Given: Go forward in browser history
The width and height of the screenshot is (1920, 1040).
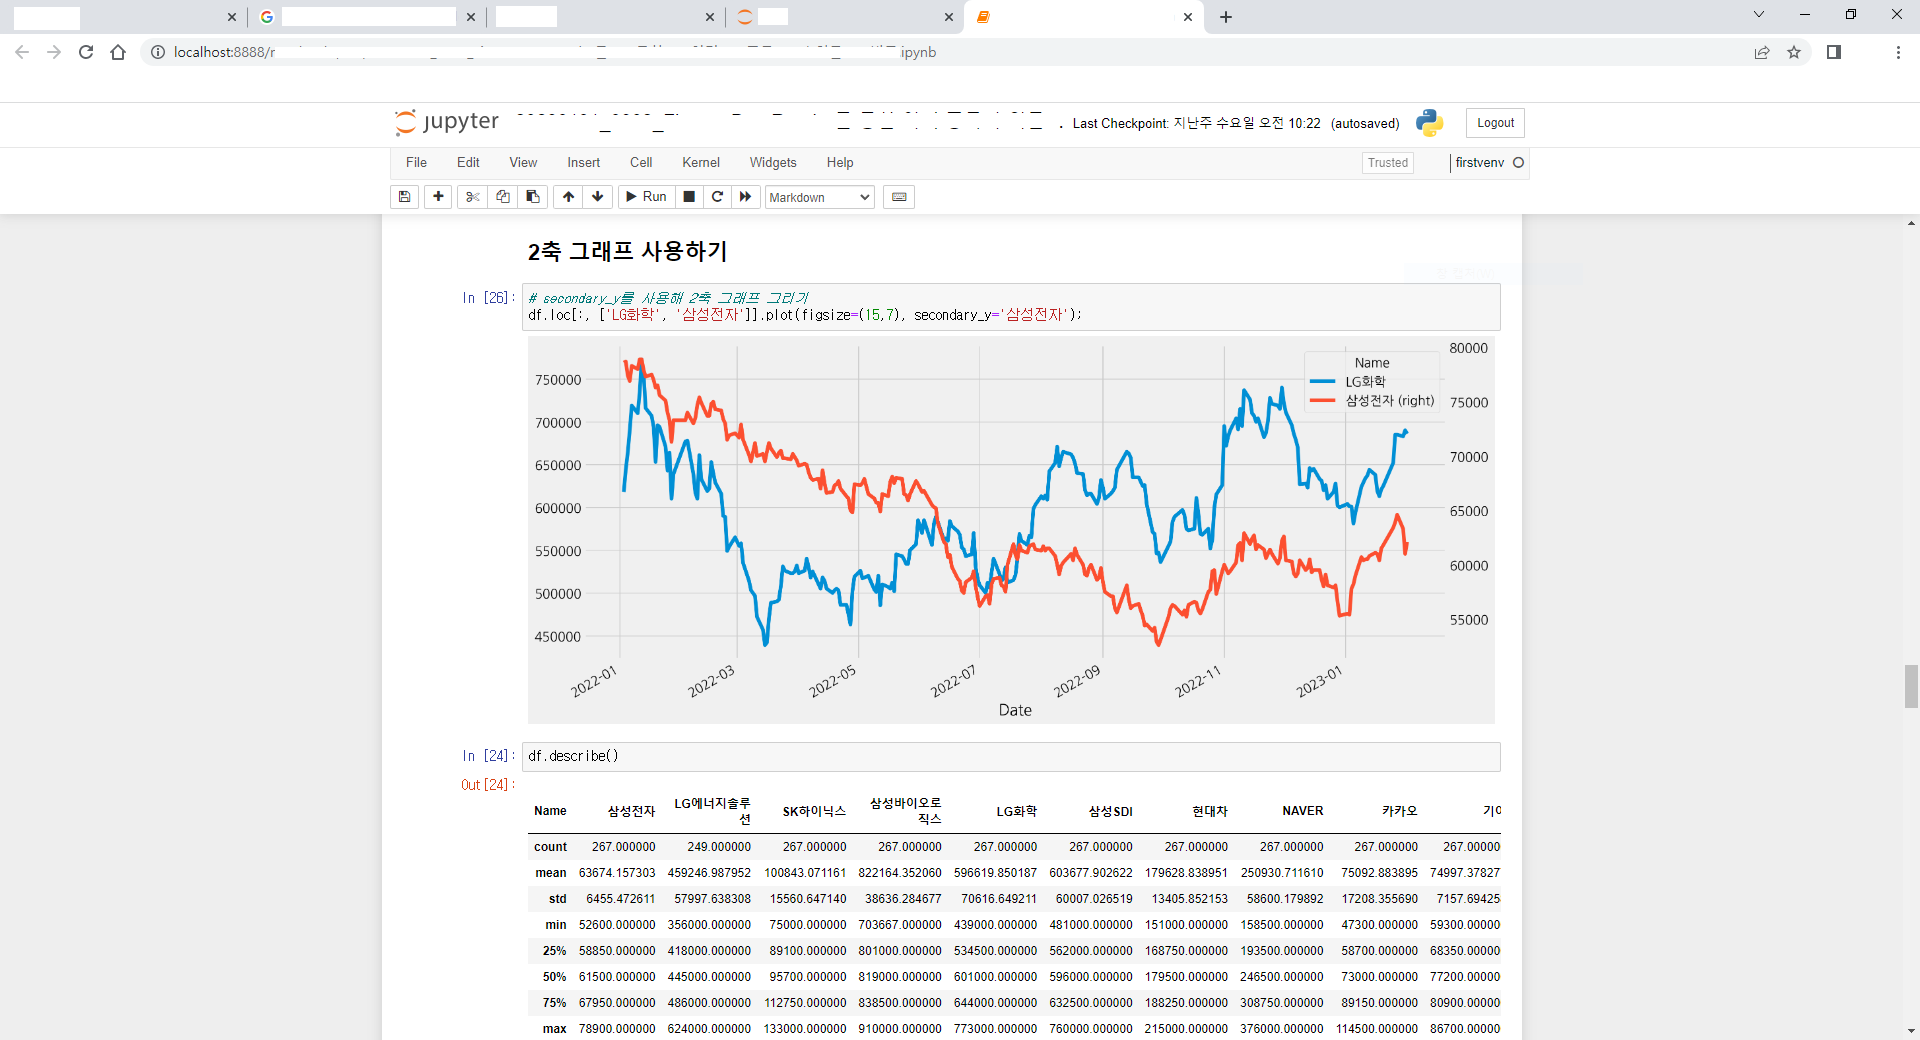Looking at the screenshot, I should coord(54,52).
